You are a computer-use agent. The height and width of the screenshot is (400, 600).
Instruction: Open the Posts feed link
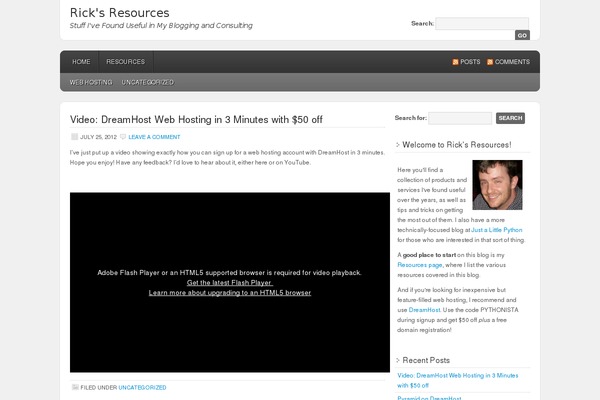[x=470, y=62]
